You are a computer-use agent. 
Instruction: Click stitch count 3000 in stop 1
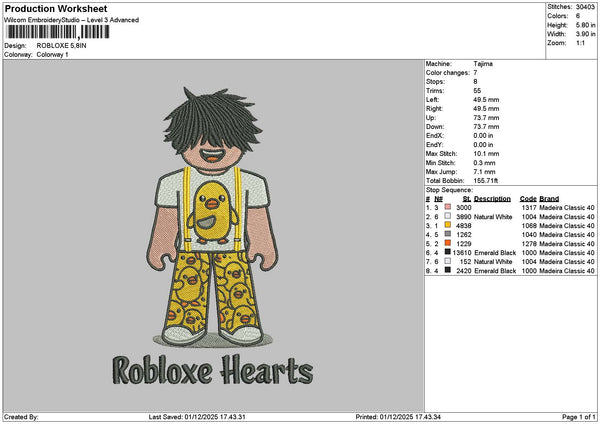tap(464, 208)
